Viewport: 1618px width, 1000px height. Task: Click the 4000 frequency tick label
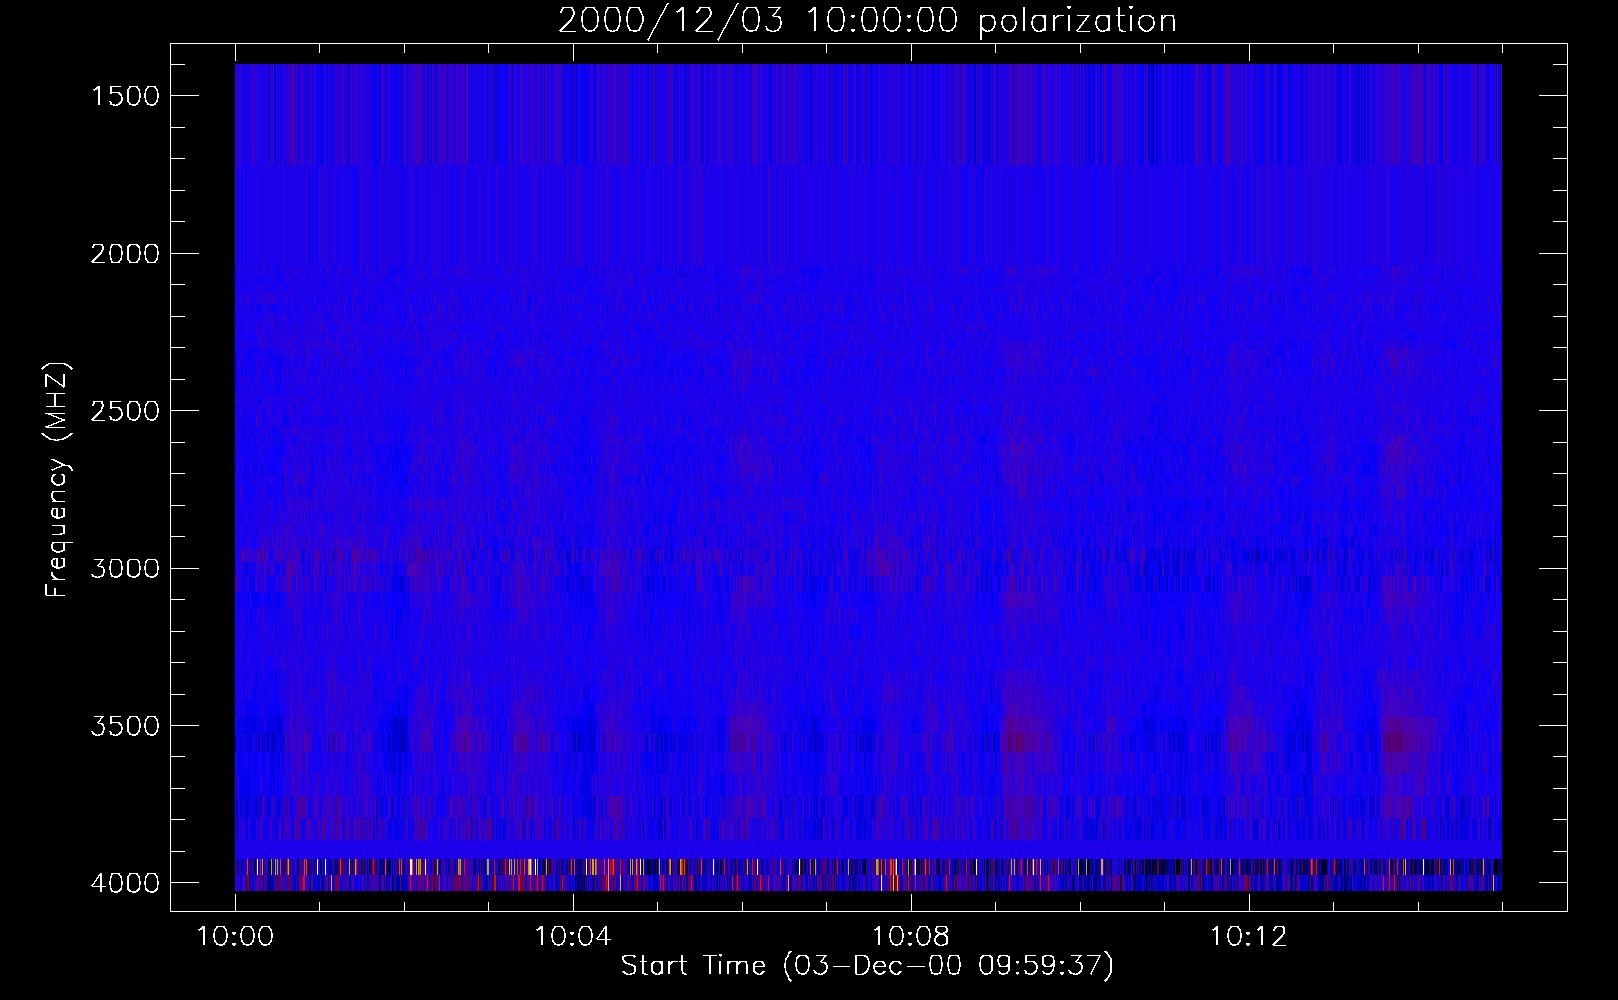125,883
